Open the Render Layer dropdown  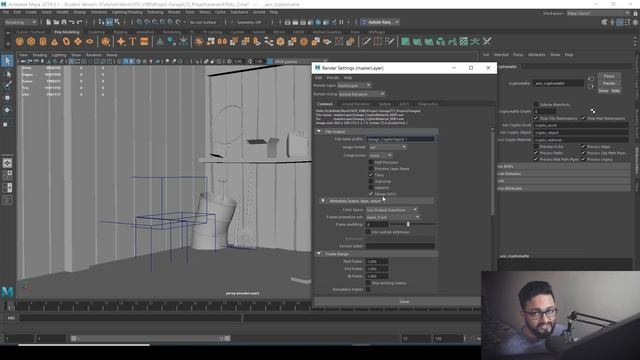coord(354,85)
